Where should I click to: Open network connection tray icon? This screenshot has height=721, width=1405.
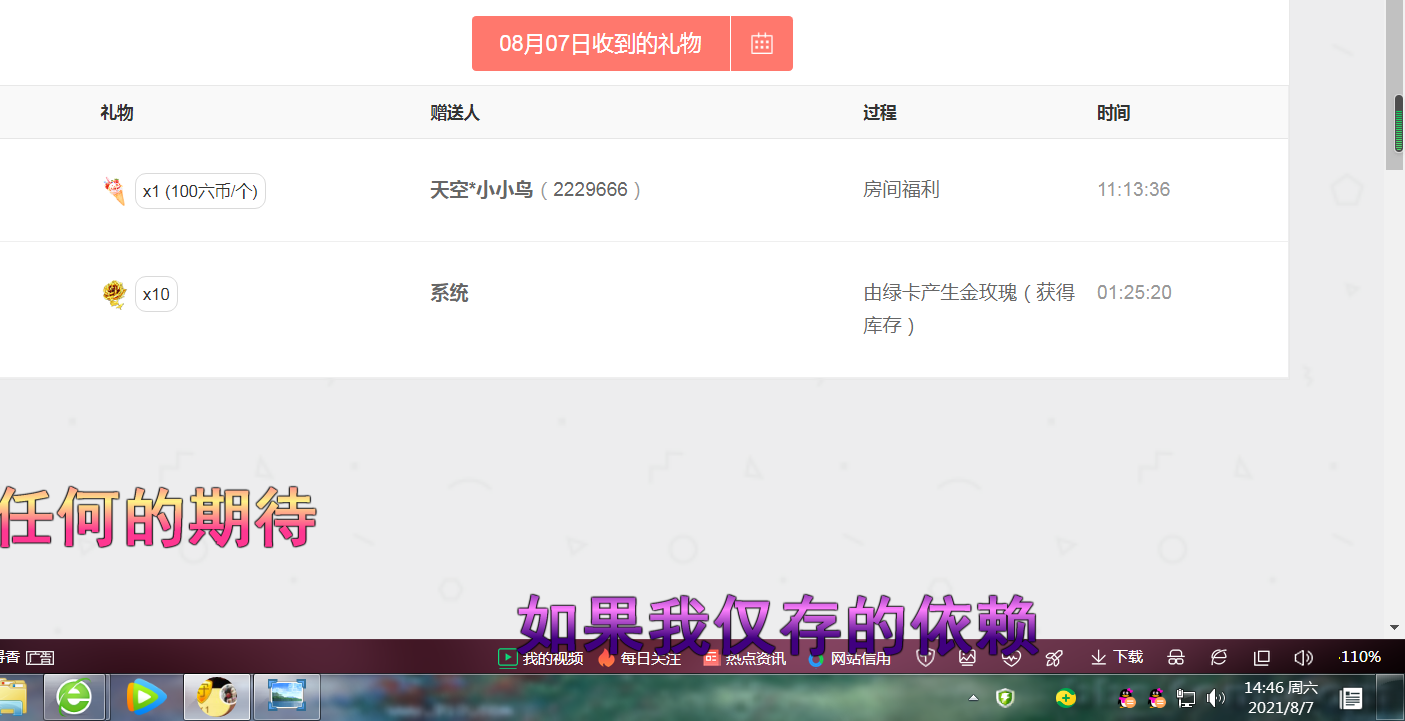pos(1186,698)
